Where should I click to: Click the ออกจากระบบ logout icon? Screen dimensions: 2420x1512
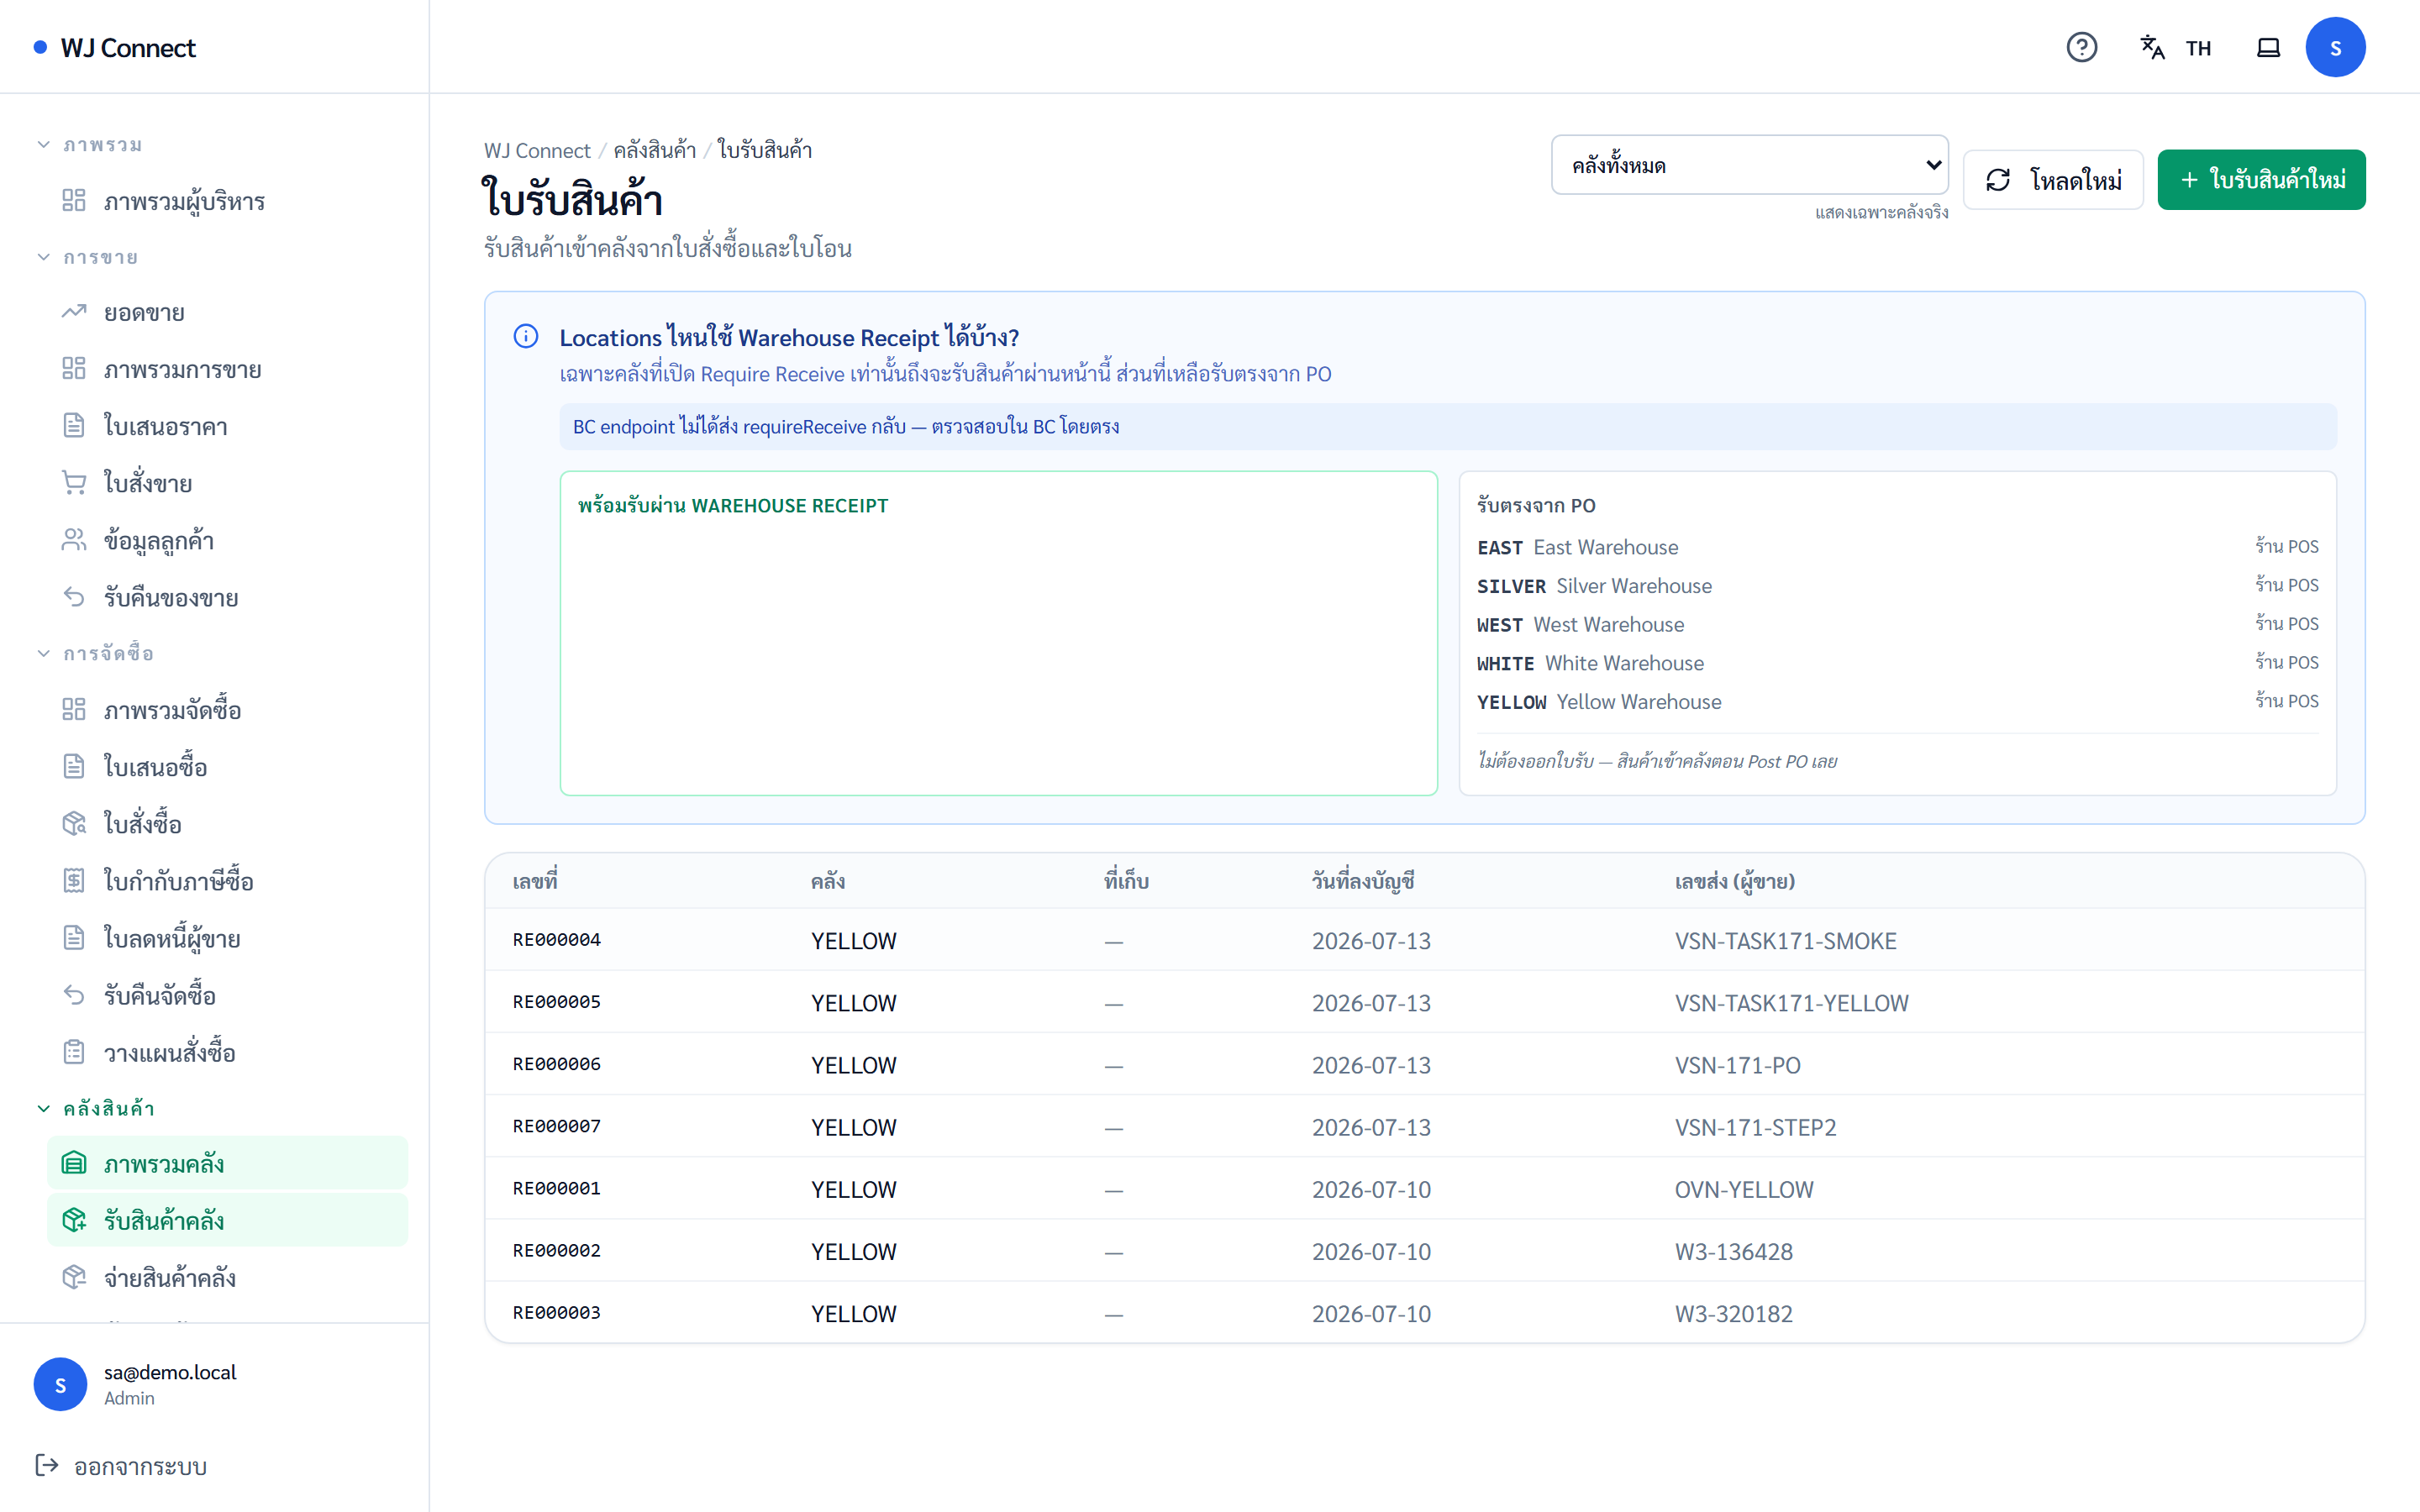47,1465
